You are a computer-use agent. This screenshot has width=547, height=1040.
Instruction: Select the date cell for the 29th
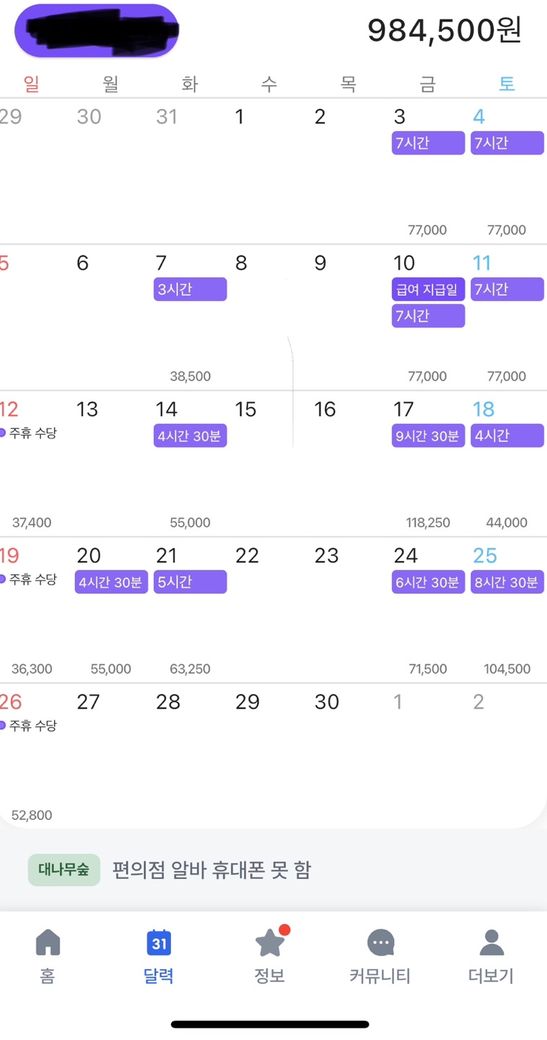[x=269, y=756]
